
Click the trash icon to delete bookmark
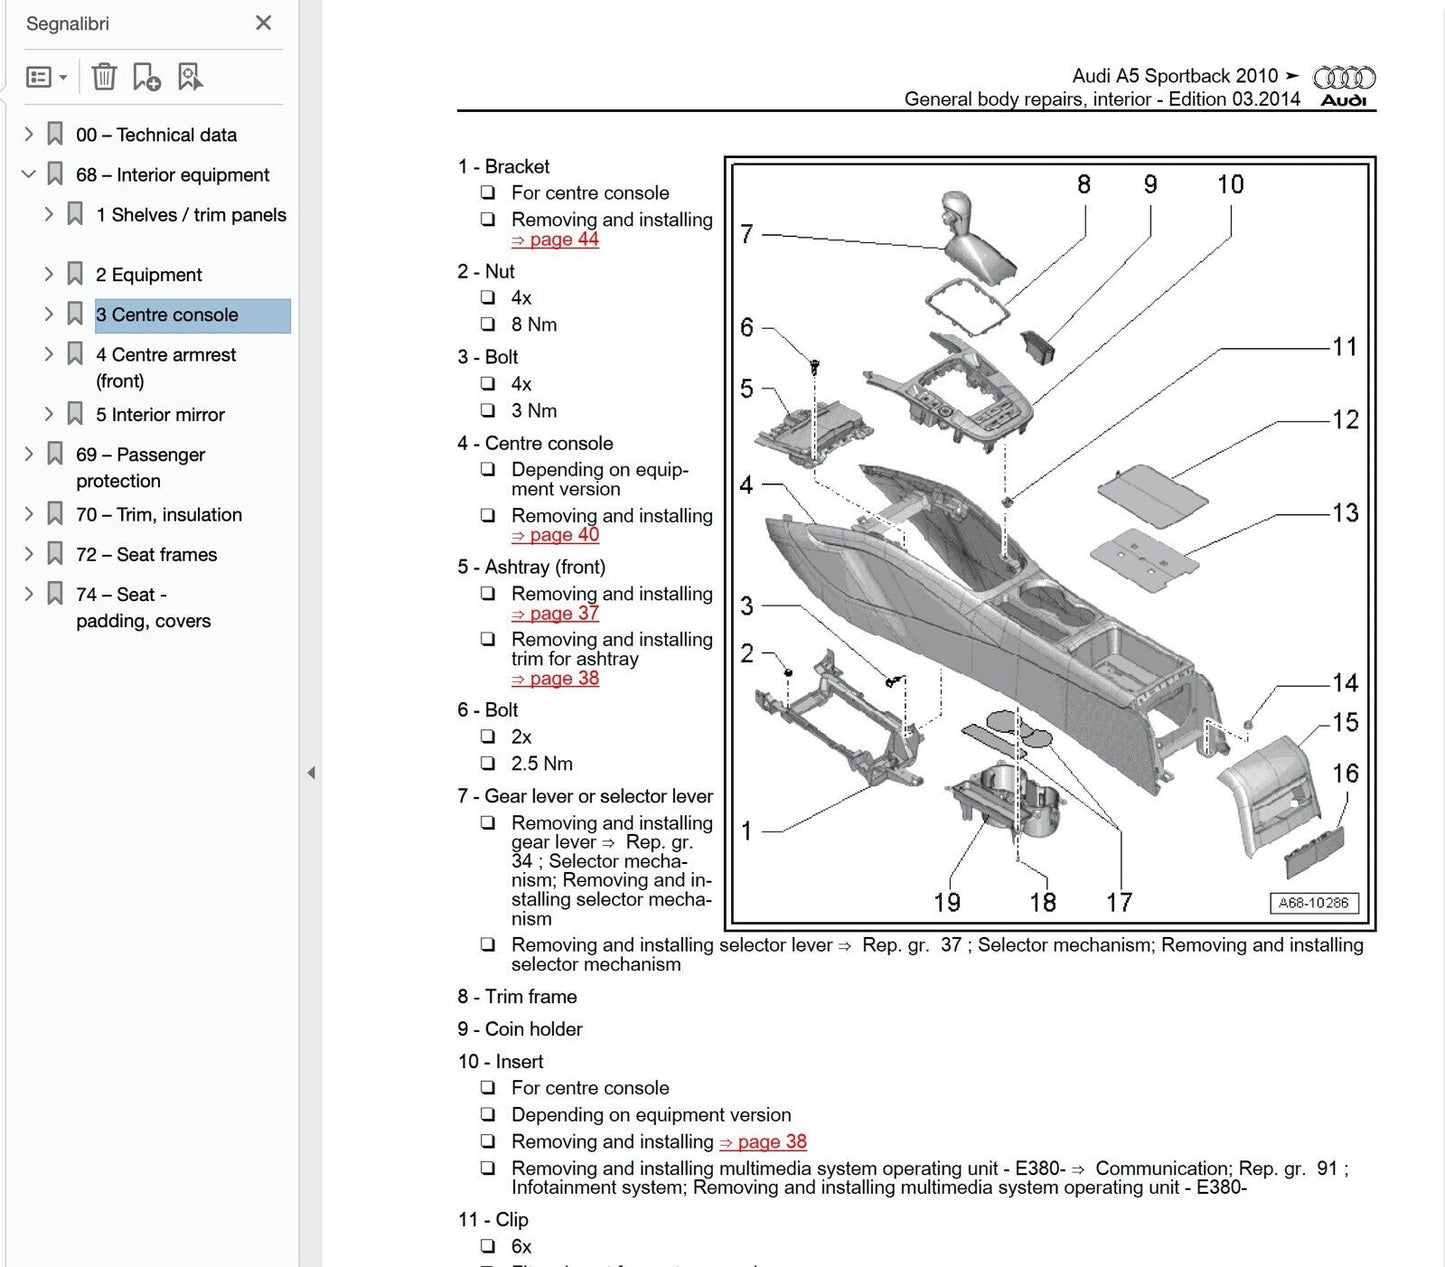tap(104, 77)
